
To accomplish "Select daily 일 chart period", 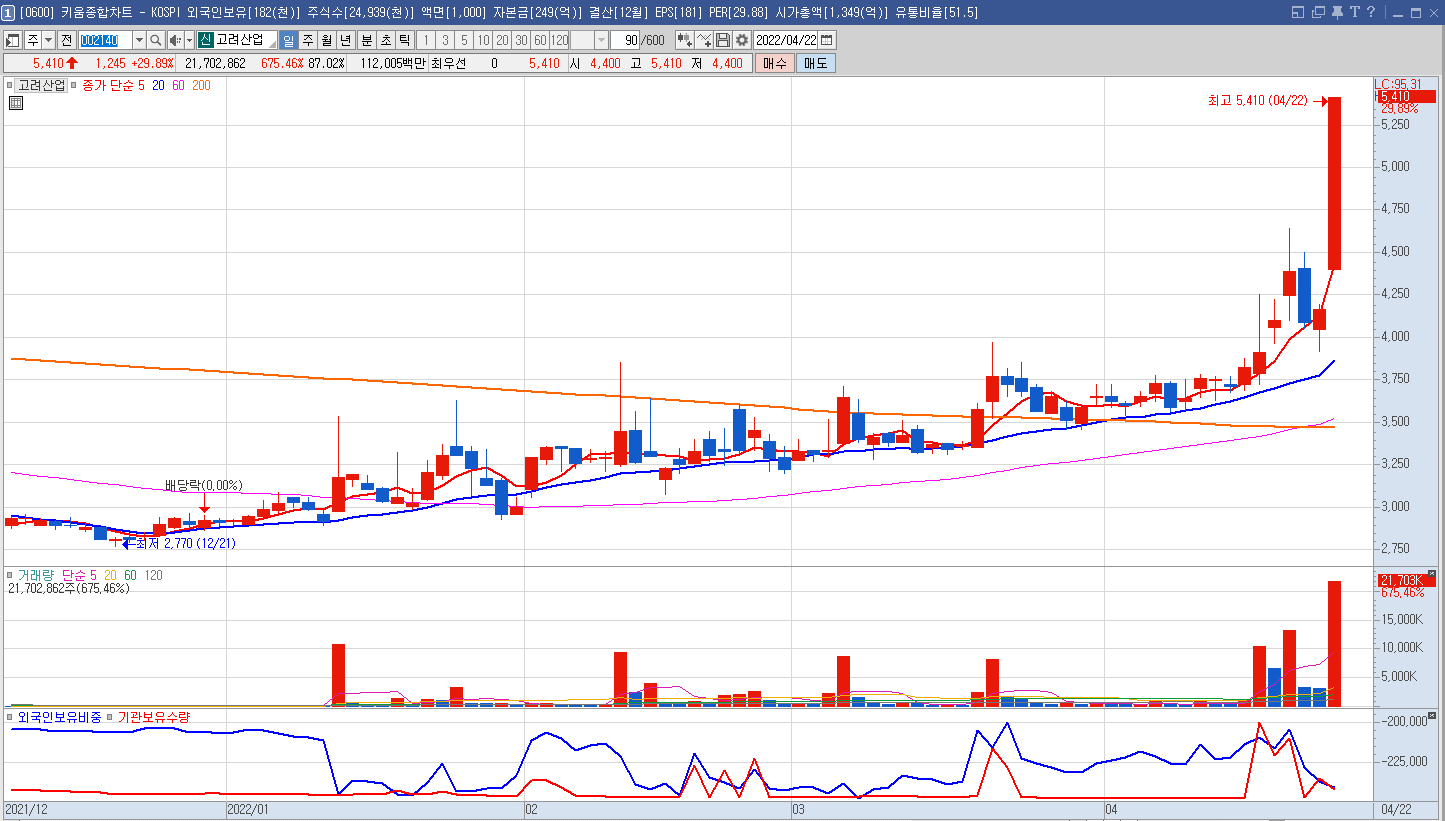I will coord(288,40).
